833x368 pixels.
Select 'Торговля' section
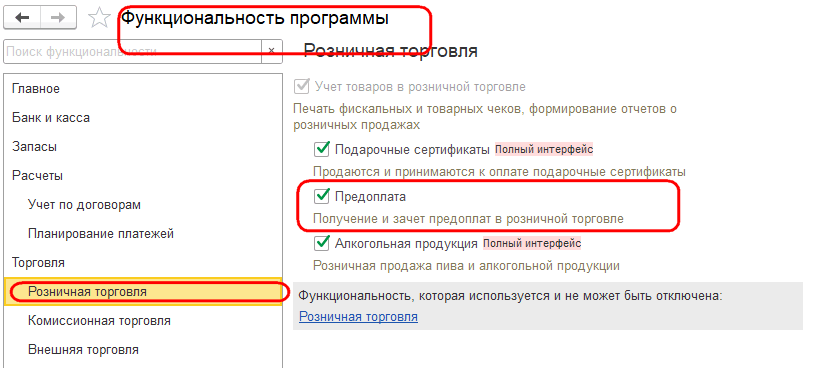point(142,262)
